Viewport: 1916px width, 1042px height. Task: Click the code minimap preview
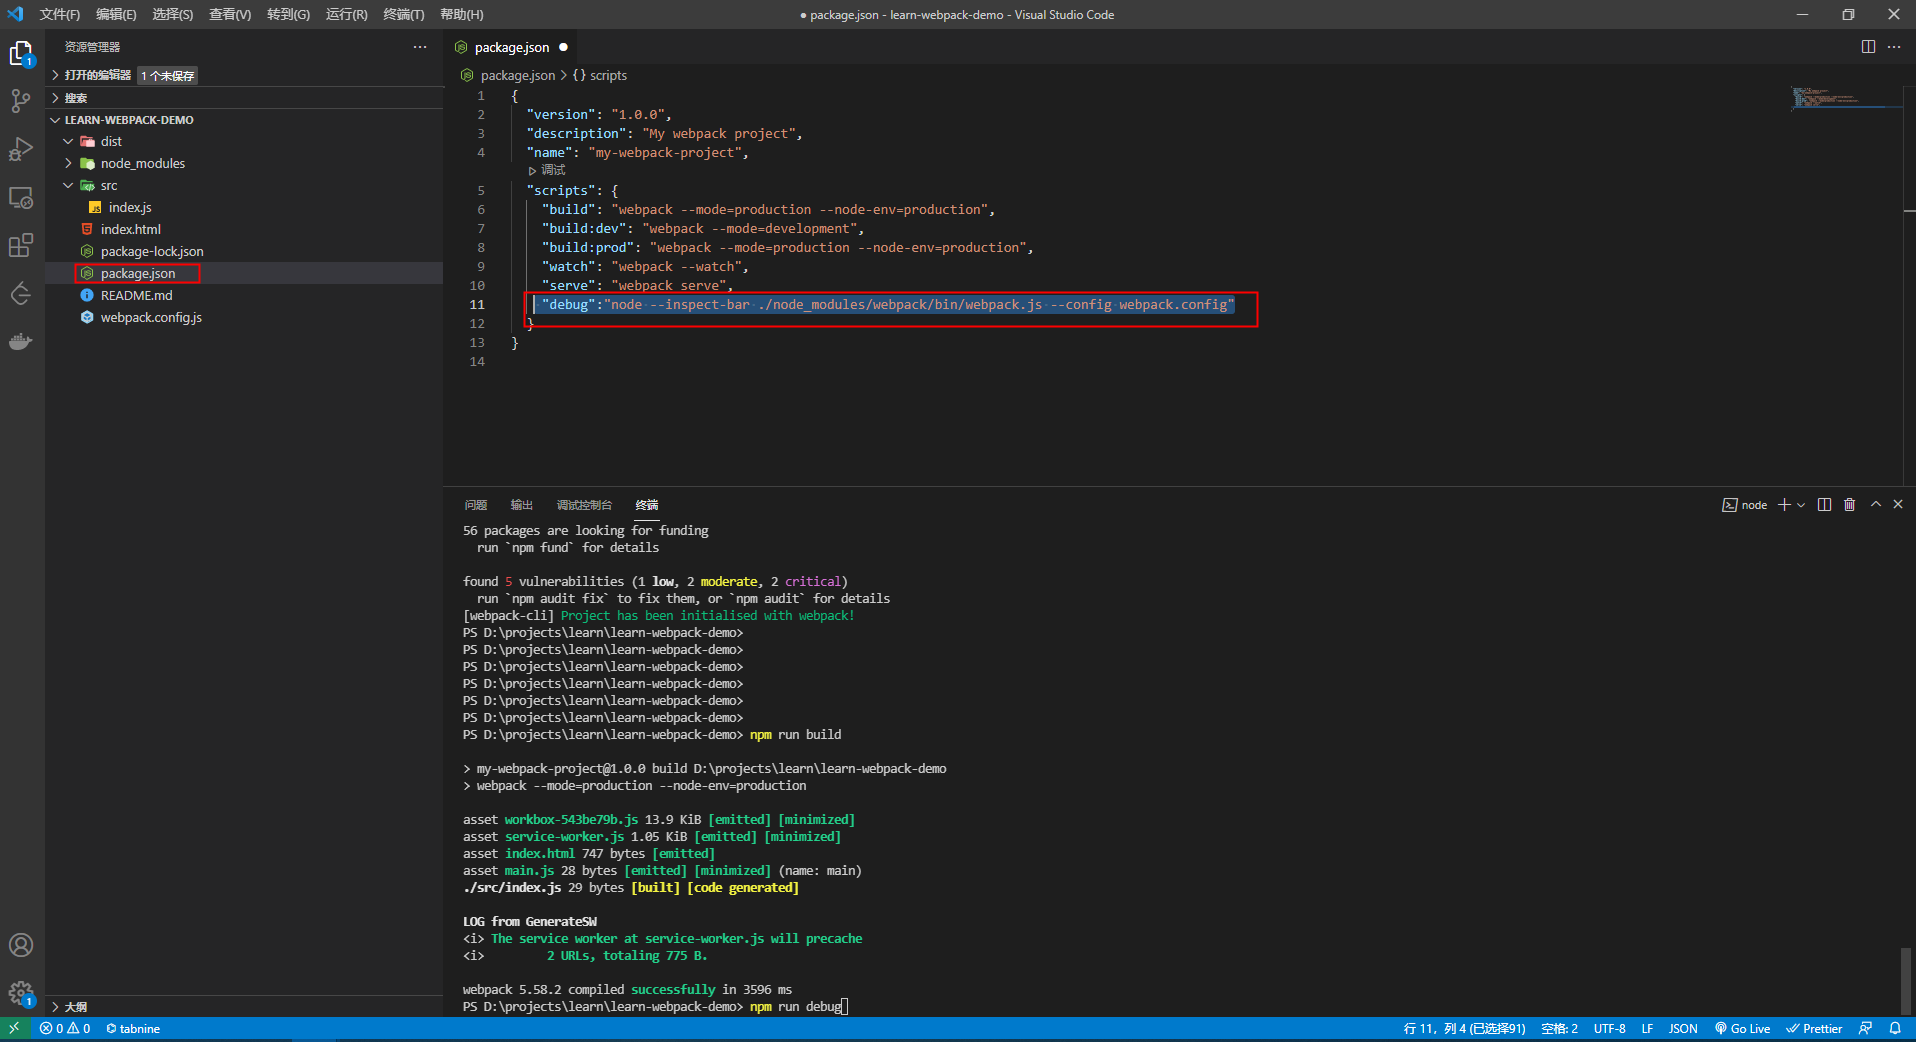pos(1845,98)
